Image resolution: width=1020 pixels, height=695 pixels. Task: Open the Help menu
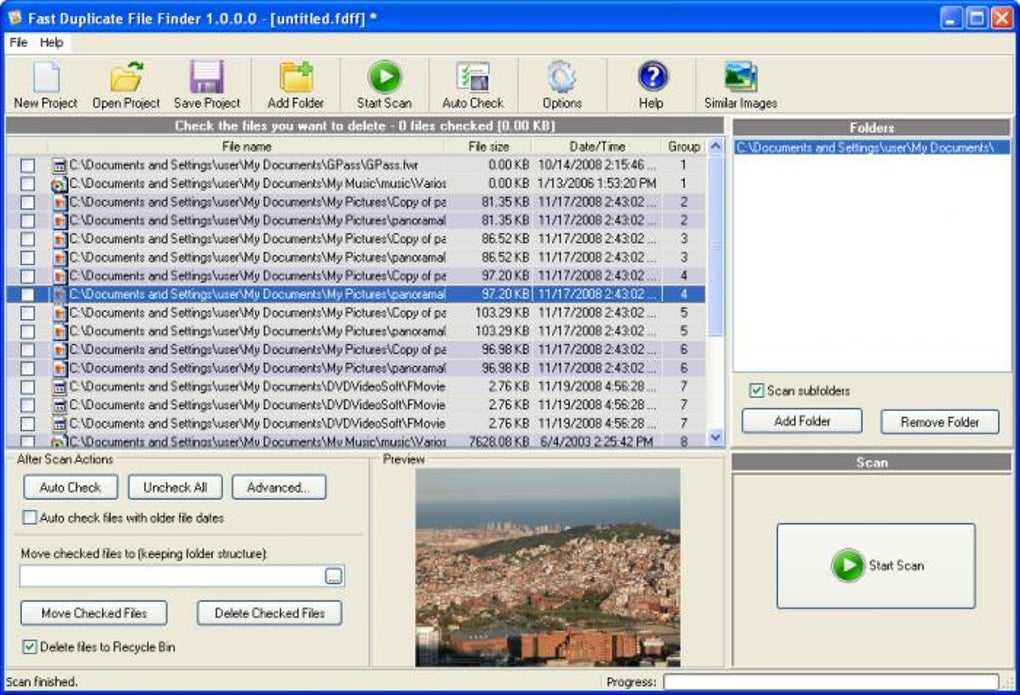point(51,42)
